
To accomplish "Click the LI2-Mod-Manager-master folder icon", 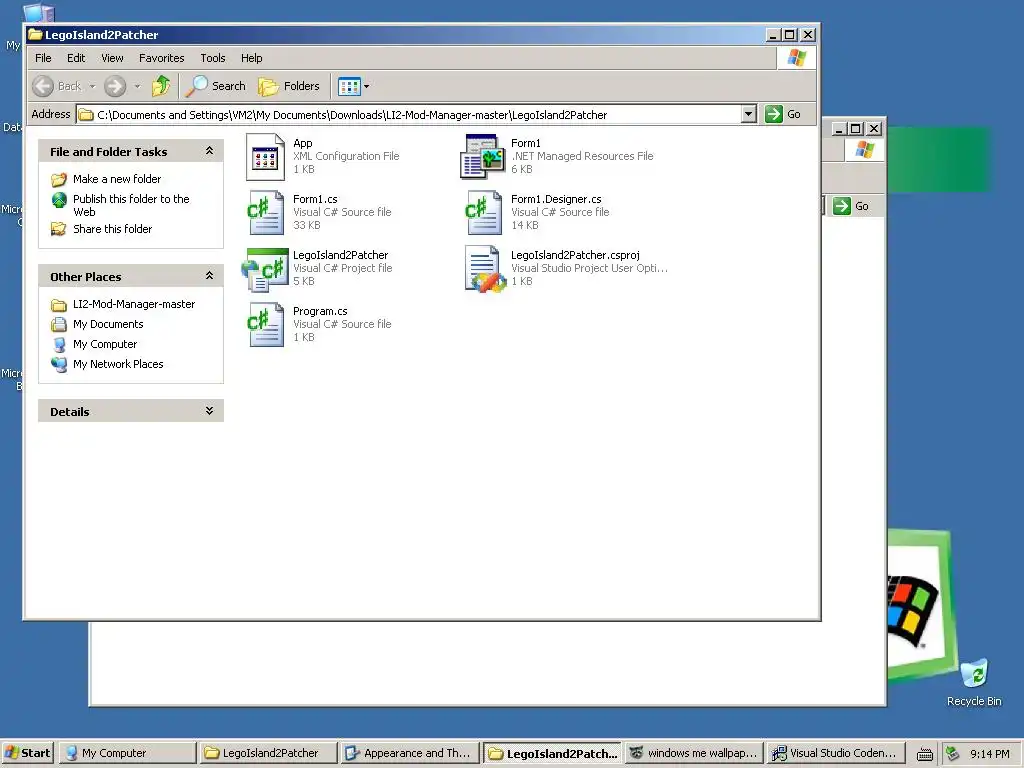I will pos(59,305).
